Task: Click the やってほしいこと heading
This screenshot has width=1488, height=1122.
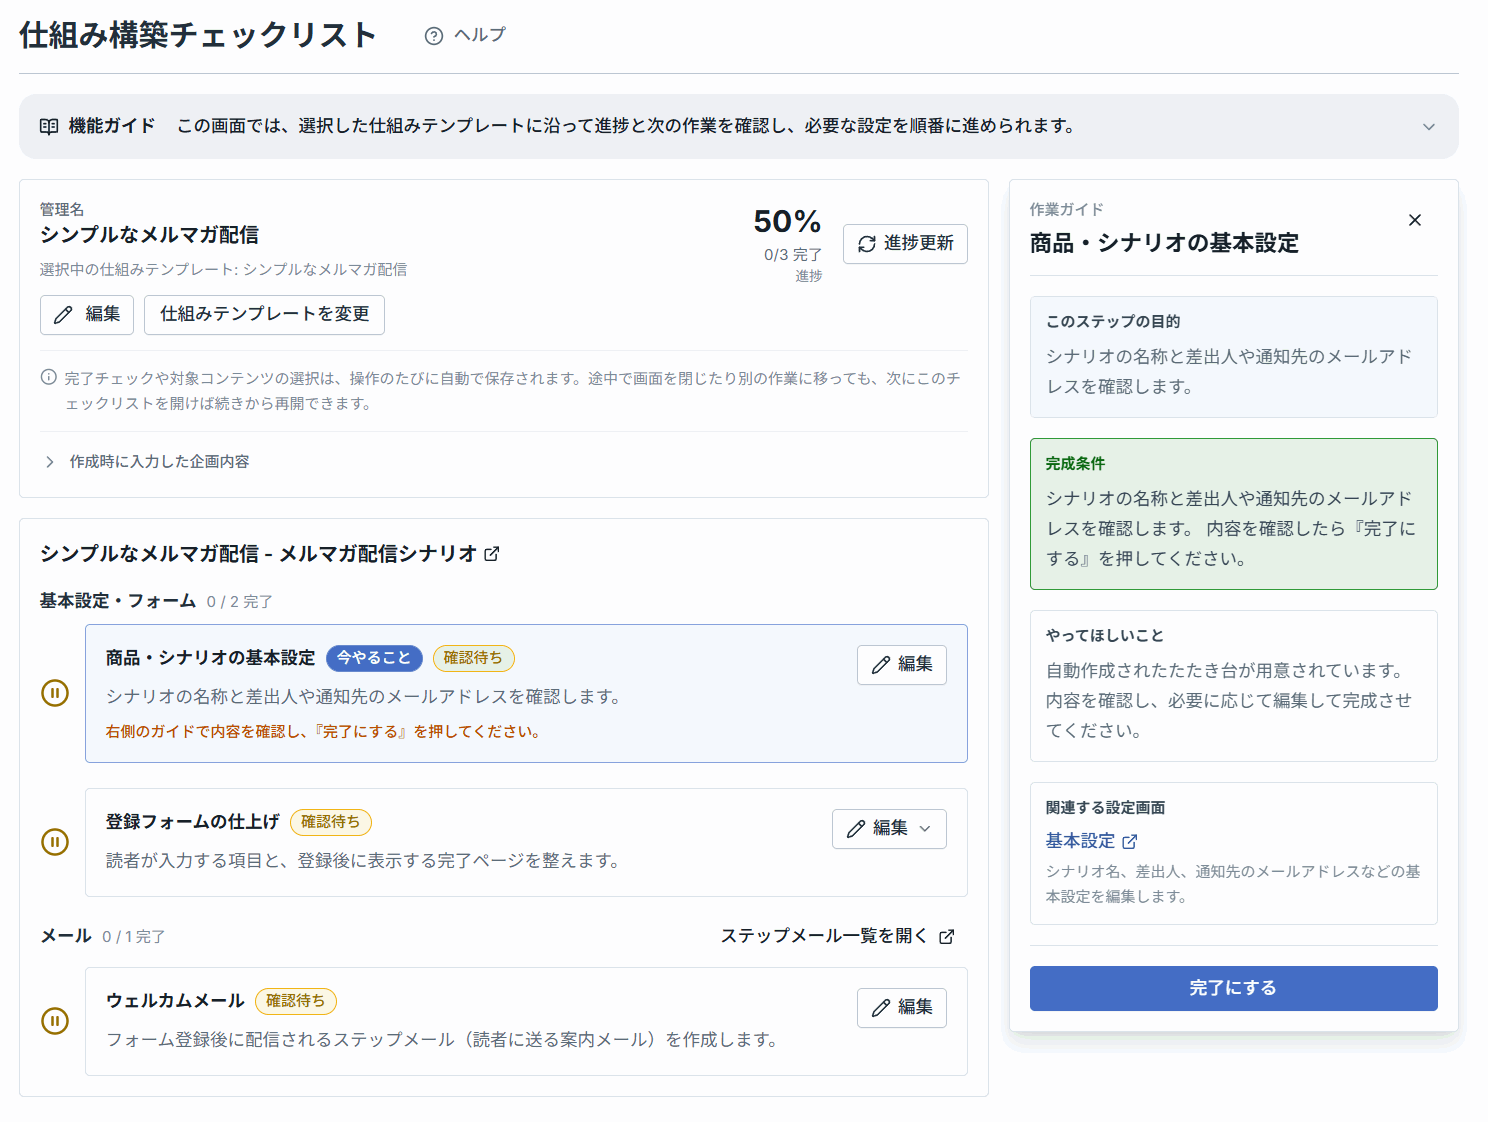Action: click(1105, 635)
